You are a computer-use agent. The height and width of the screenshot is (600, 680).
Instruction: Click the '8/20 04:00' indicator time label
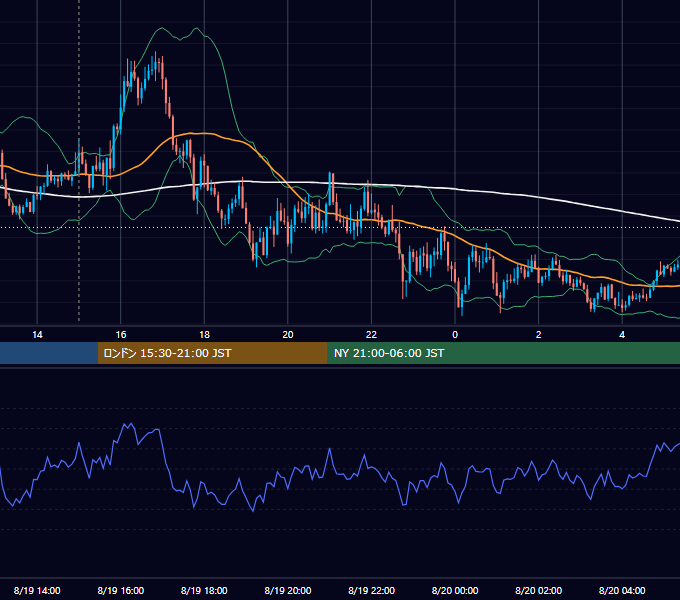pos(622,590)
